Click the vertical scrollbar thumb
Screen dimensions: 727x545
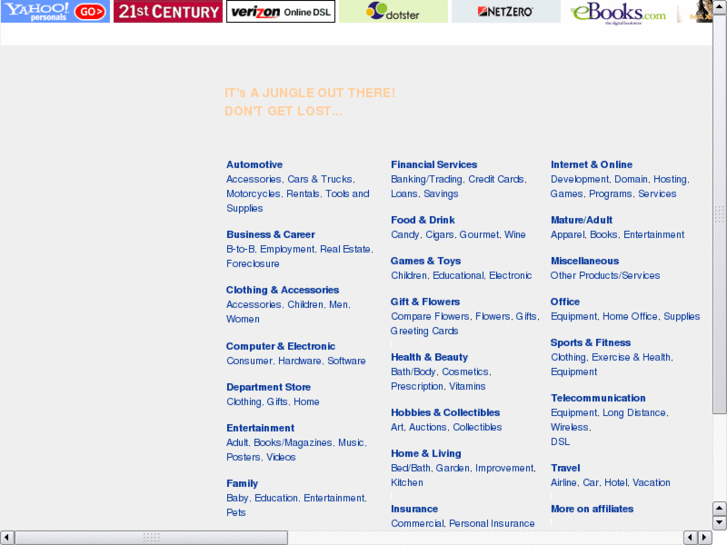click(719, 214)
